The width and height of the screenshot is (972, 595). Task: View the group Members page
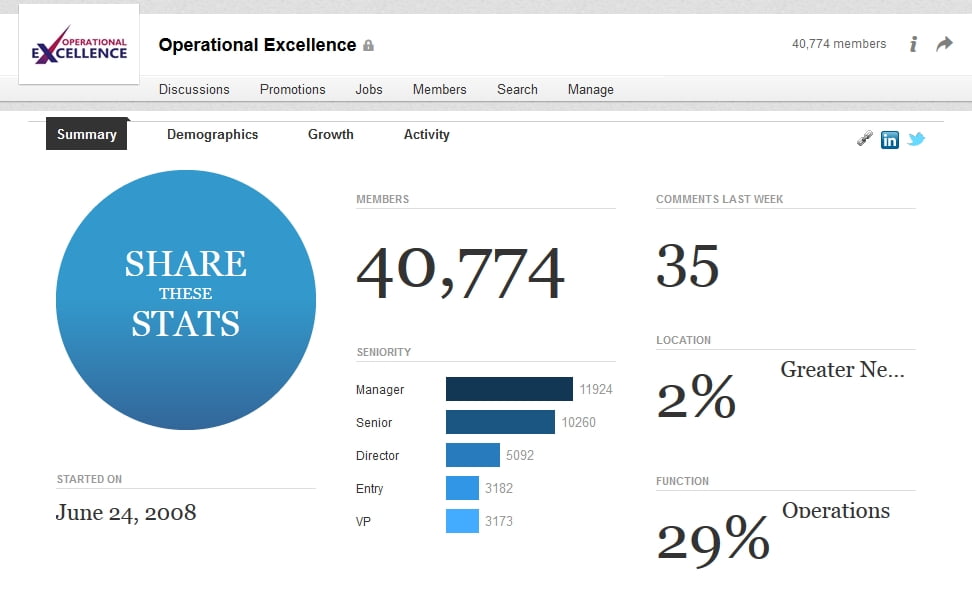(439, 89)
